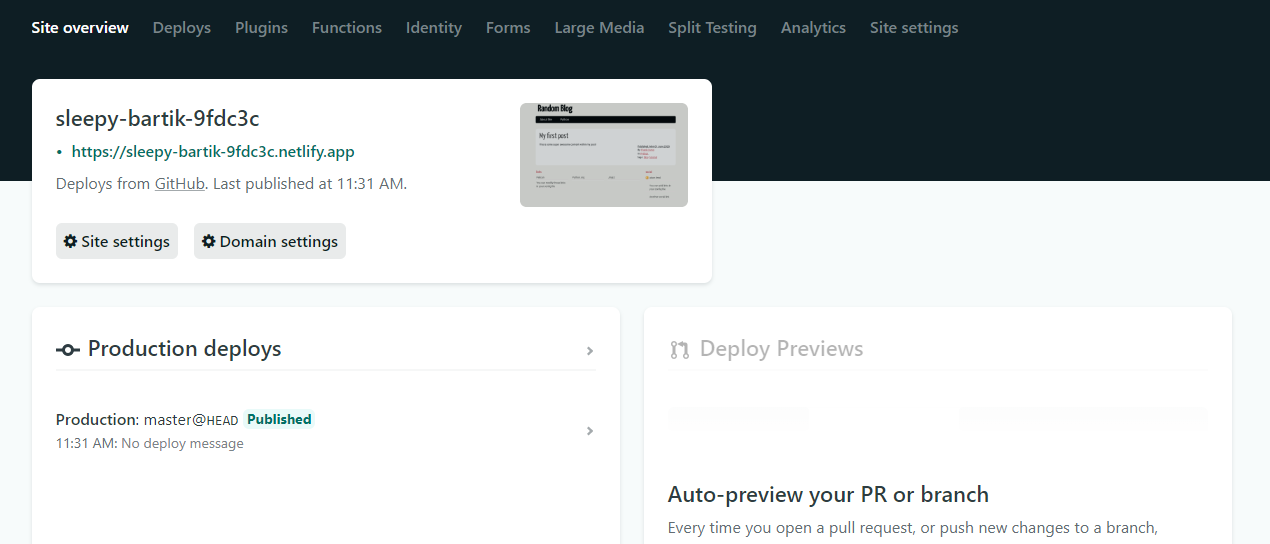The width and height of the screenshot is (1270, 544).
Task: Expand Production deploys using its chevron
Action: pos(590,351)
